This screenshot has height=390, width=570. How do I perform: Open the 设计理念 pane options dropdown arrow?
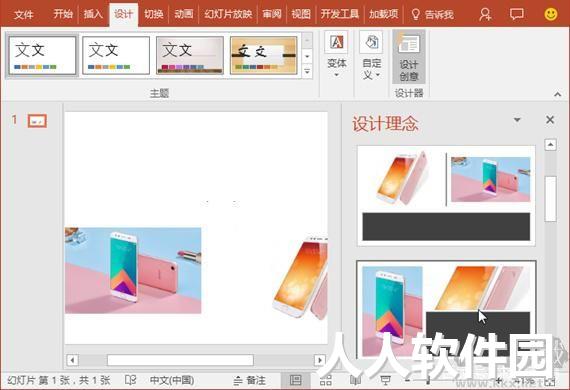(517, 120)
